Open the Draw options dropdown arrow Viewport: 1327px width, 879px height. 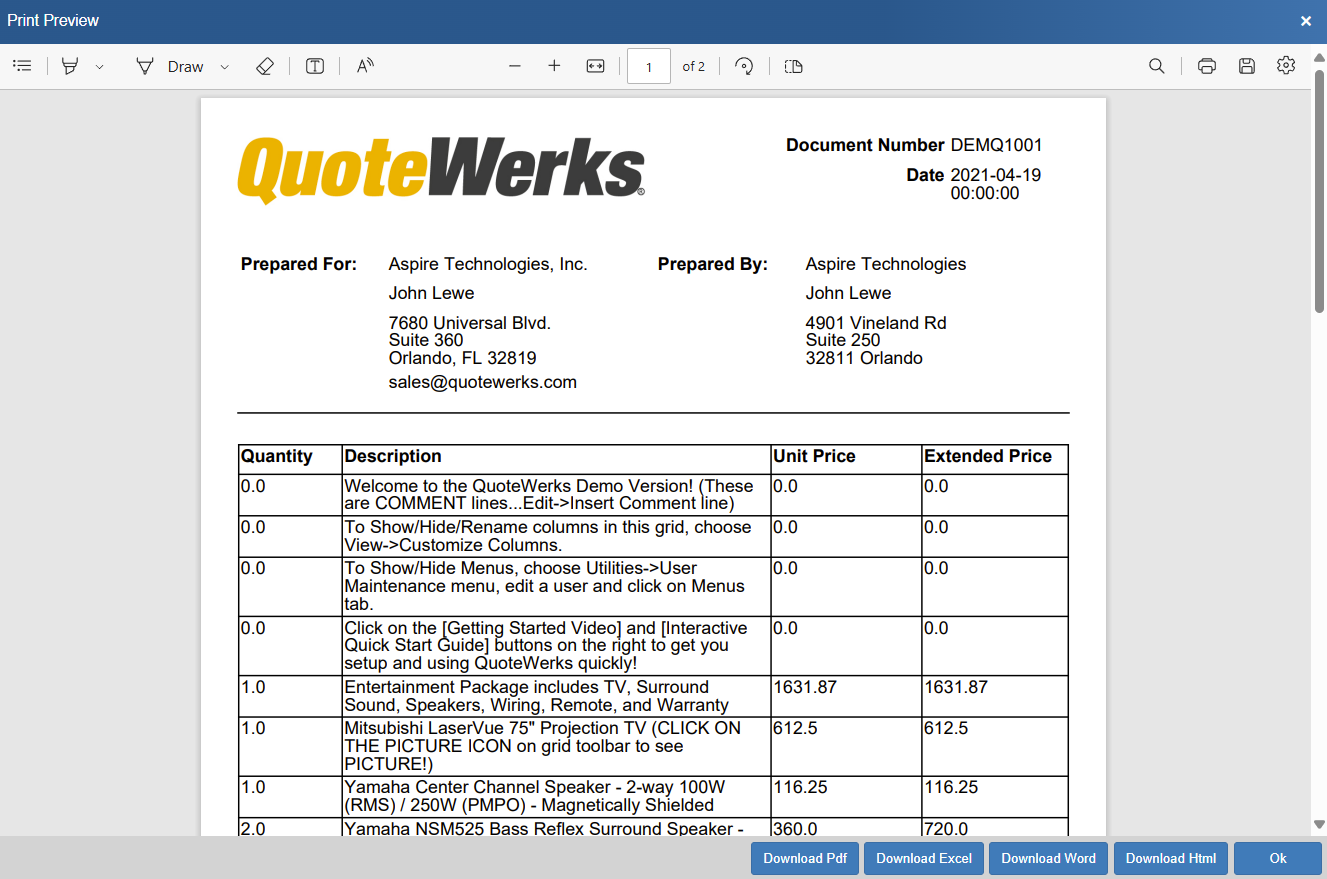(224, 67)
